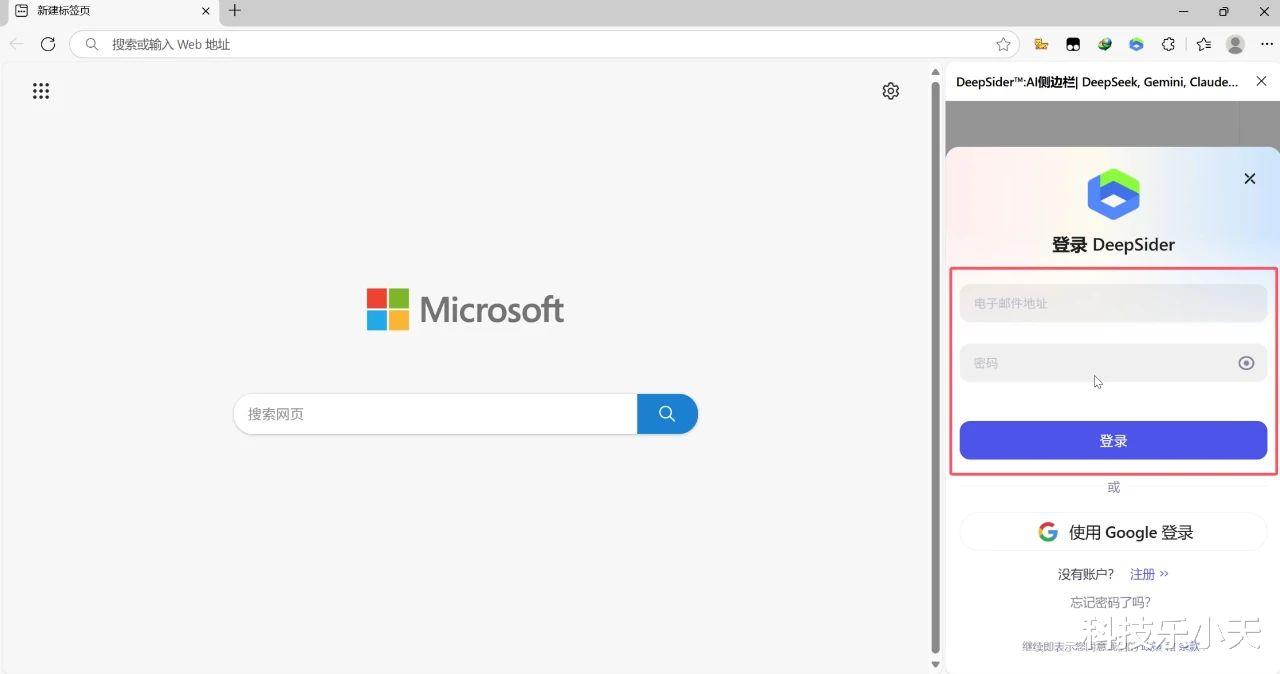Click the browser profile avatar
The width and height of the screenshot is (1280, 674).
click(x=1235, y=44)
